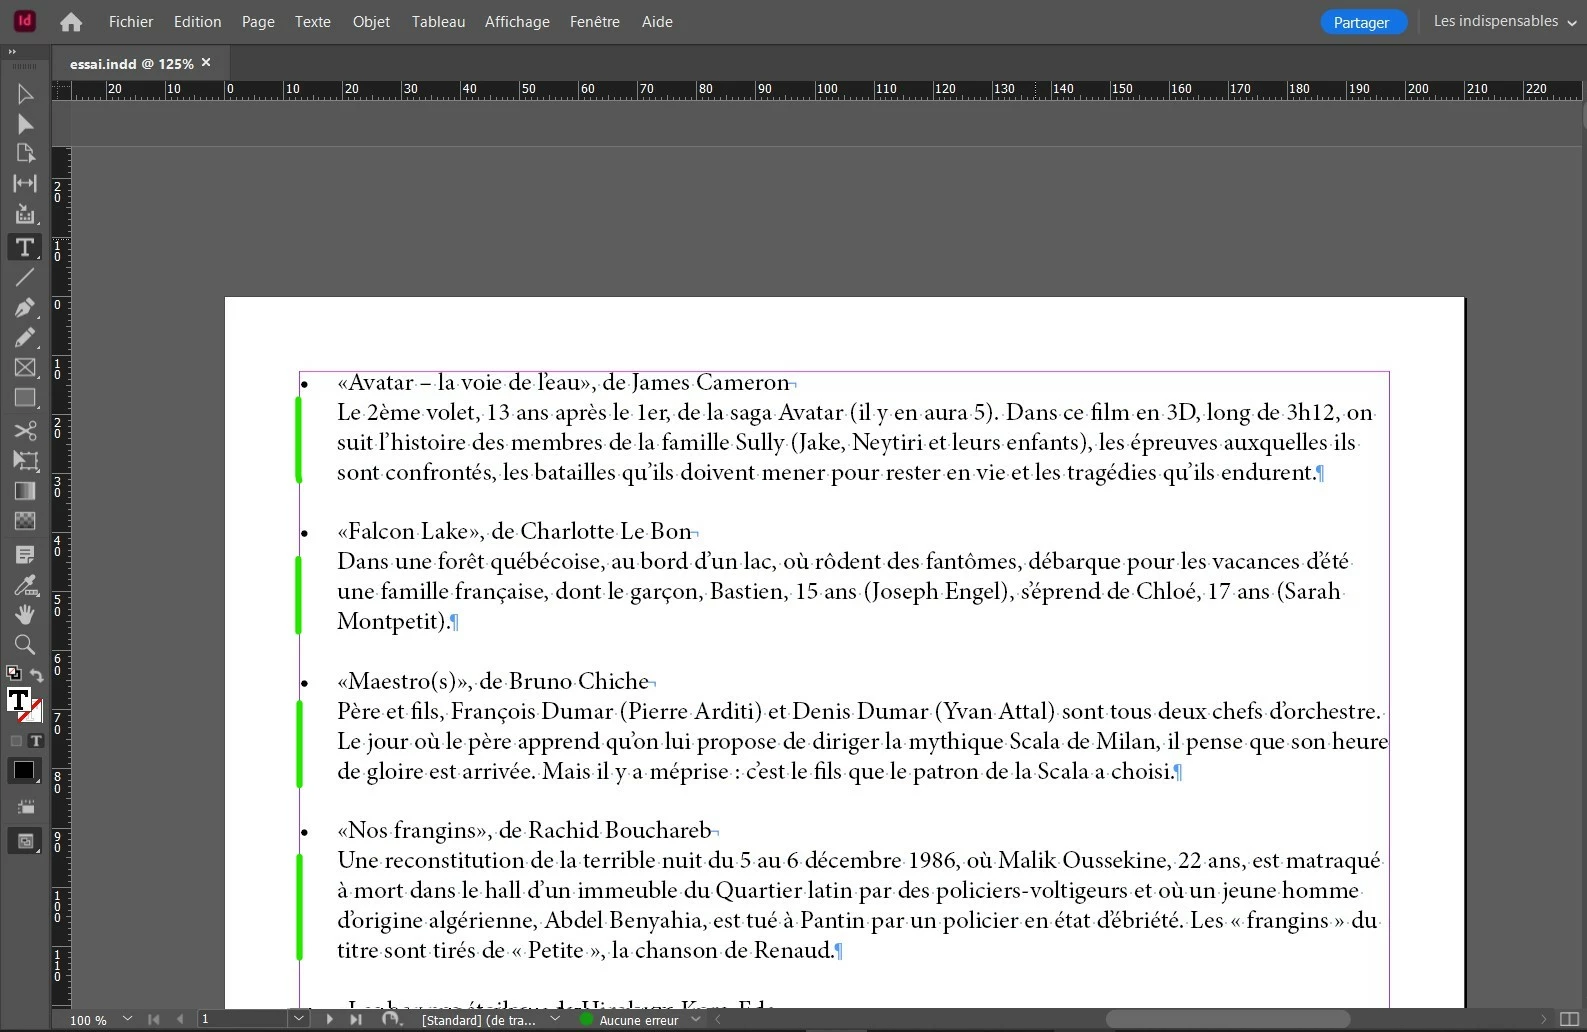1587x1032 pixels.
Task: Expand the collapsed tools panel arrows
Action: (x=12, y=51)
